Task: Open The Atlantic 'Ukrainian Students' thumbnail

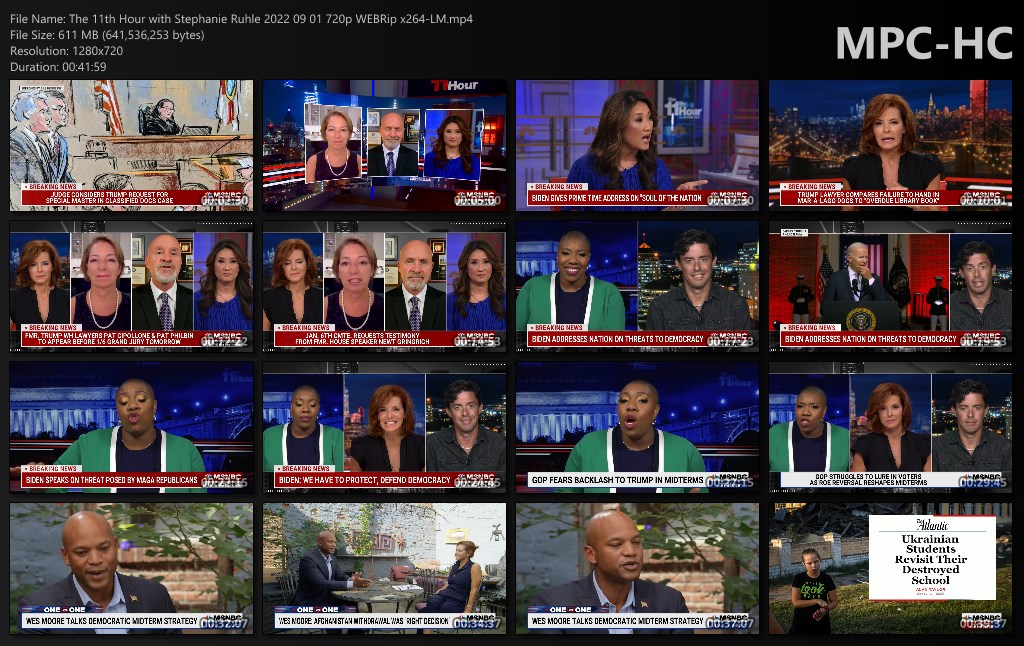Action: (x=890, y=569)
